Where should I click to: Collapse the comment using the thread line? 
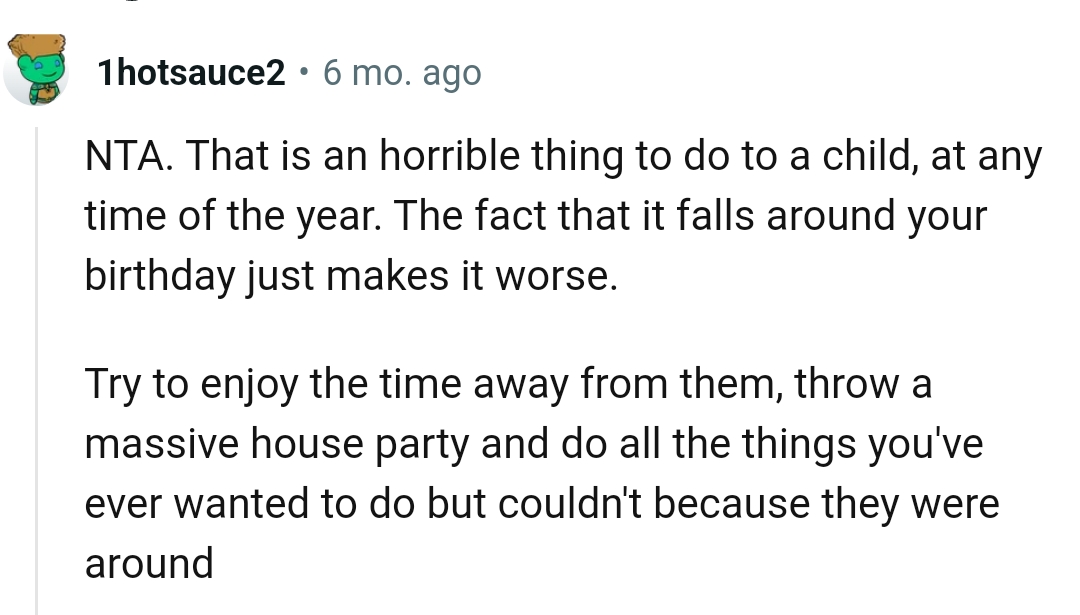36,370
